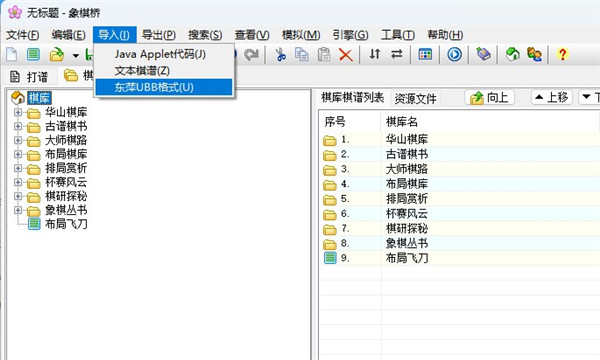This screenshot has height=360, width=600.
Task: Click the Paste clipboard icon
Action: click(324, 54)
